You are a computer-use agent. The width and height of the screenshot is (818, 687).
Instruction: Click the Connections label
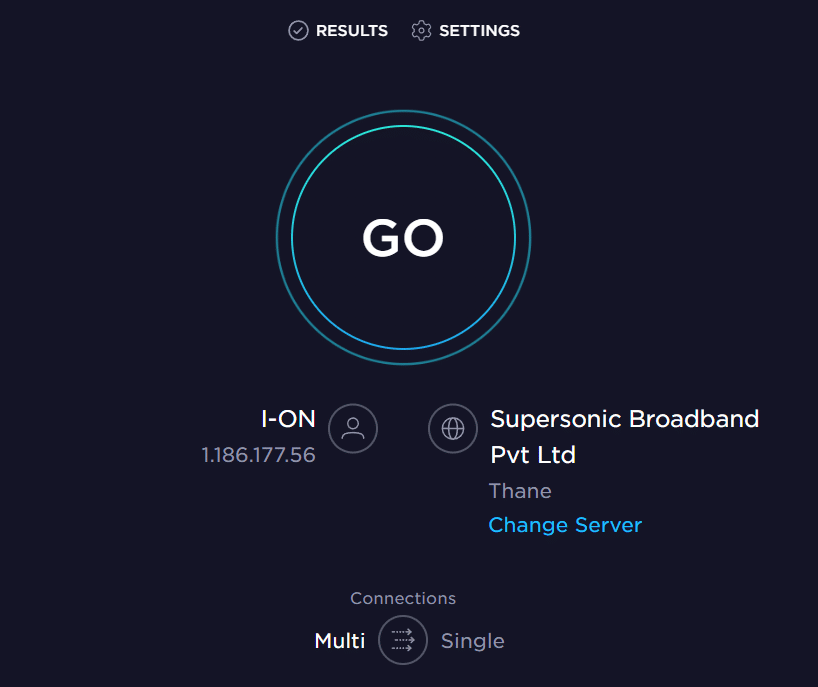[403, 598]
